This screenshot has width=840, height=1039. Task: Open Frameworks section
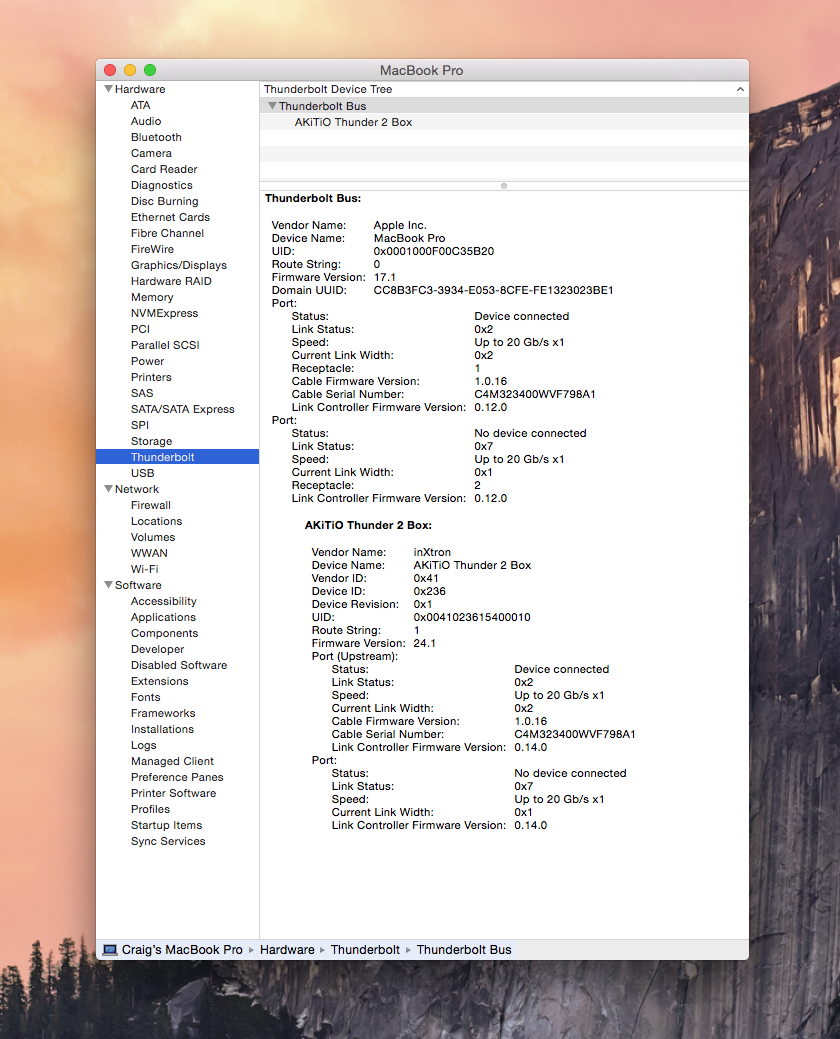(163, 713)
